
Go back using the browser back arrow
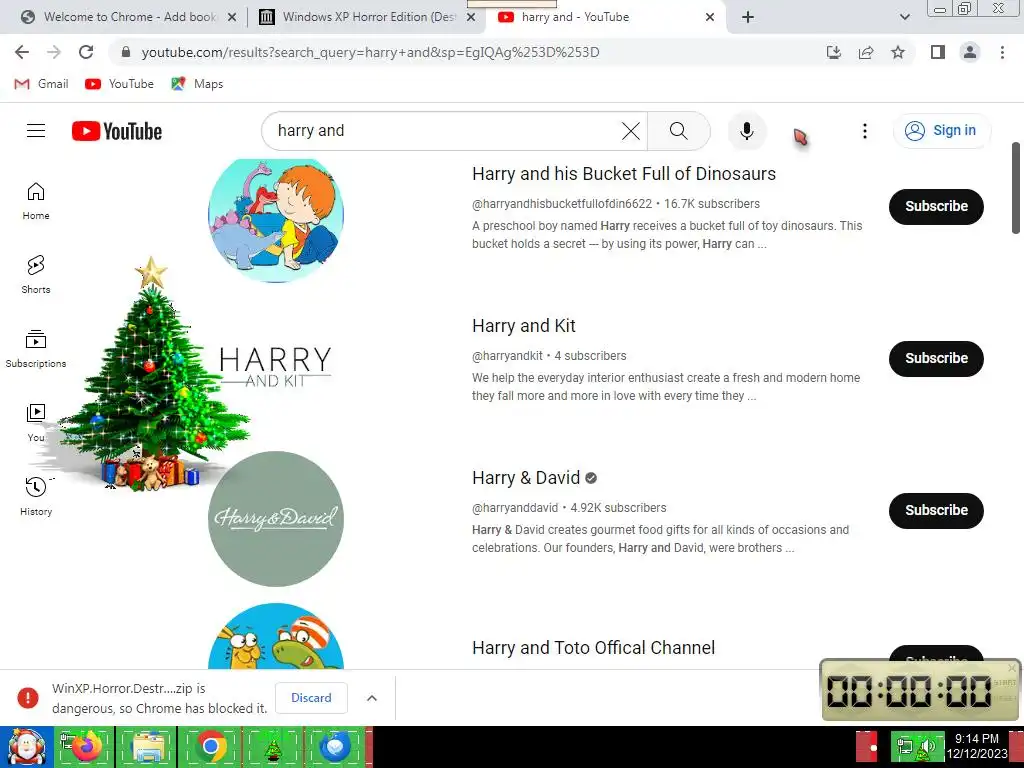click(x=22, y=52)
